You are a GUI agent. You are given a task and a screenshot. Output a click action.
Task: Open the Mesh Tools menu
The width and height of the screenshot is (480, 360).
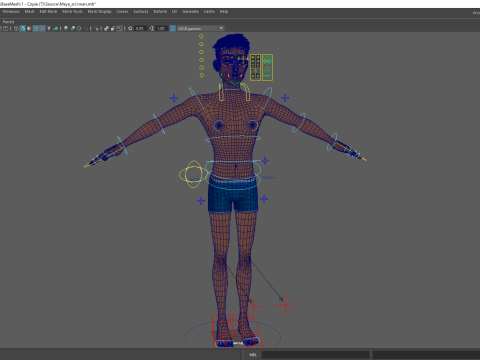tap(72, 11)
